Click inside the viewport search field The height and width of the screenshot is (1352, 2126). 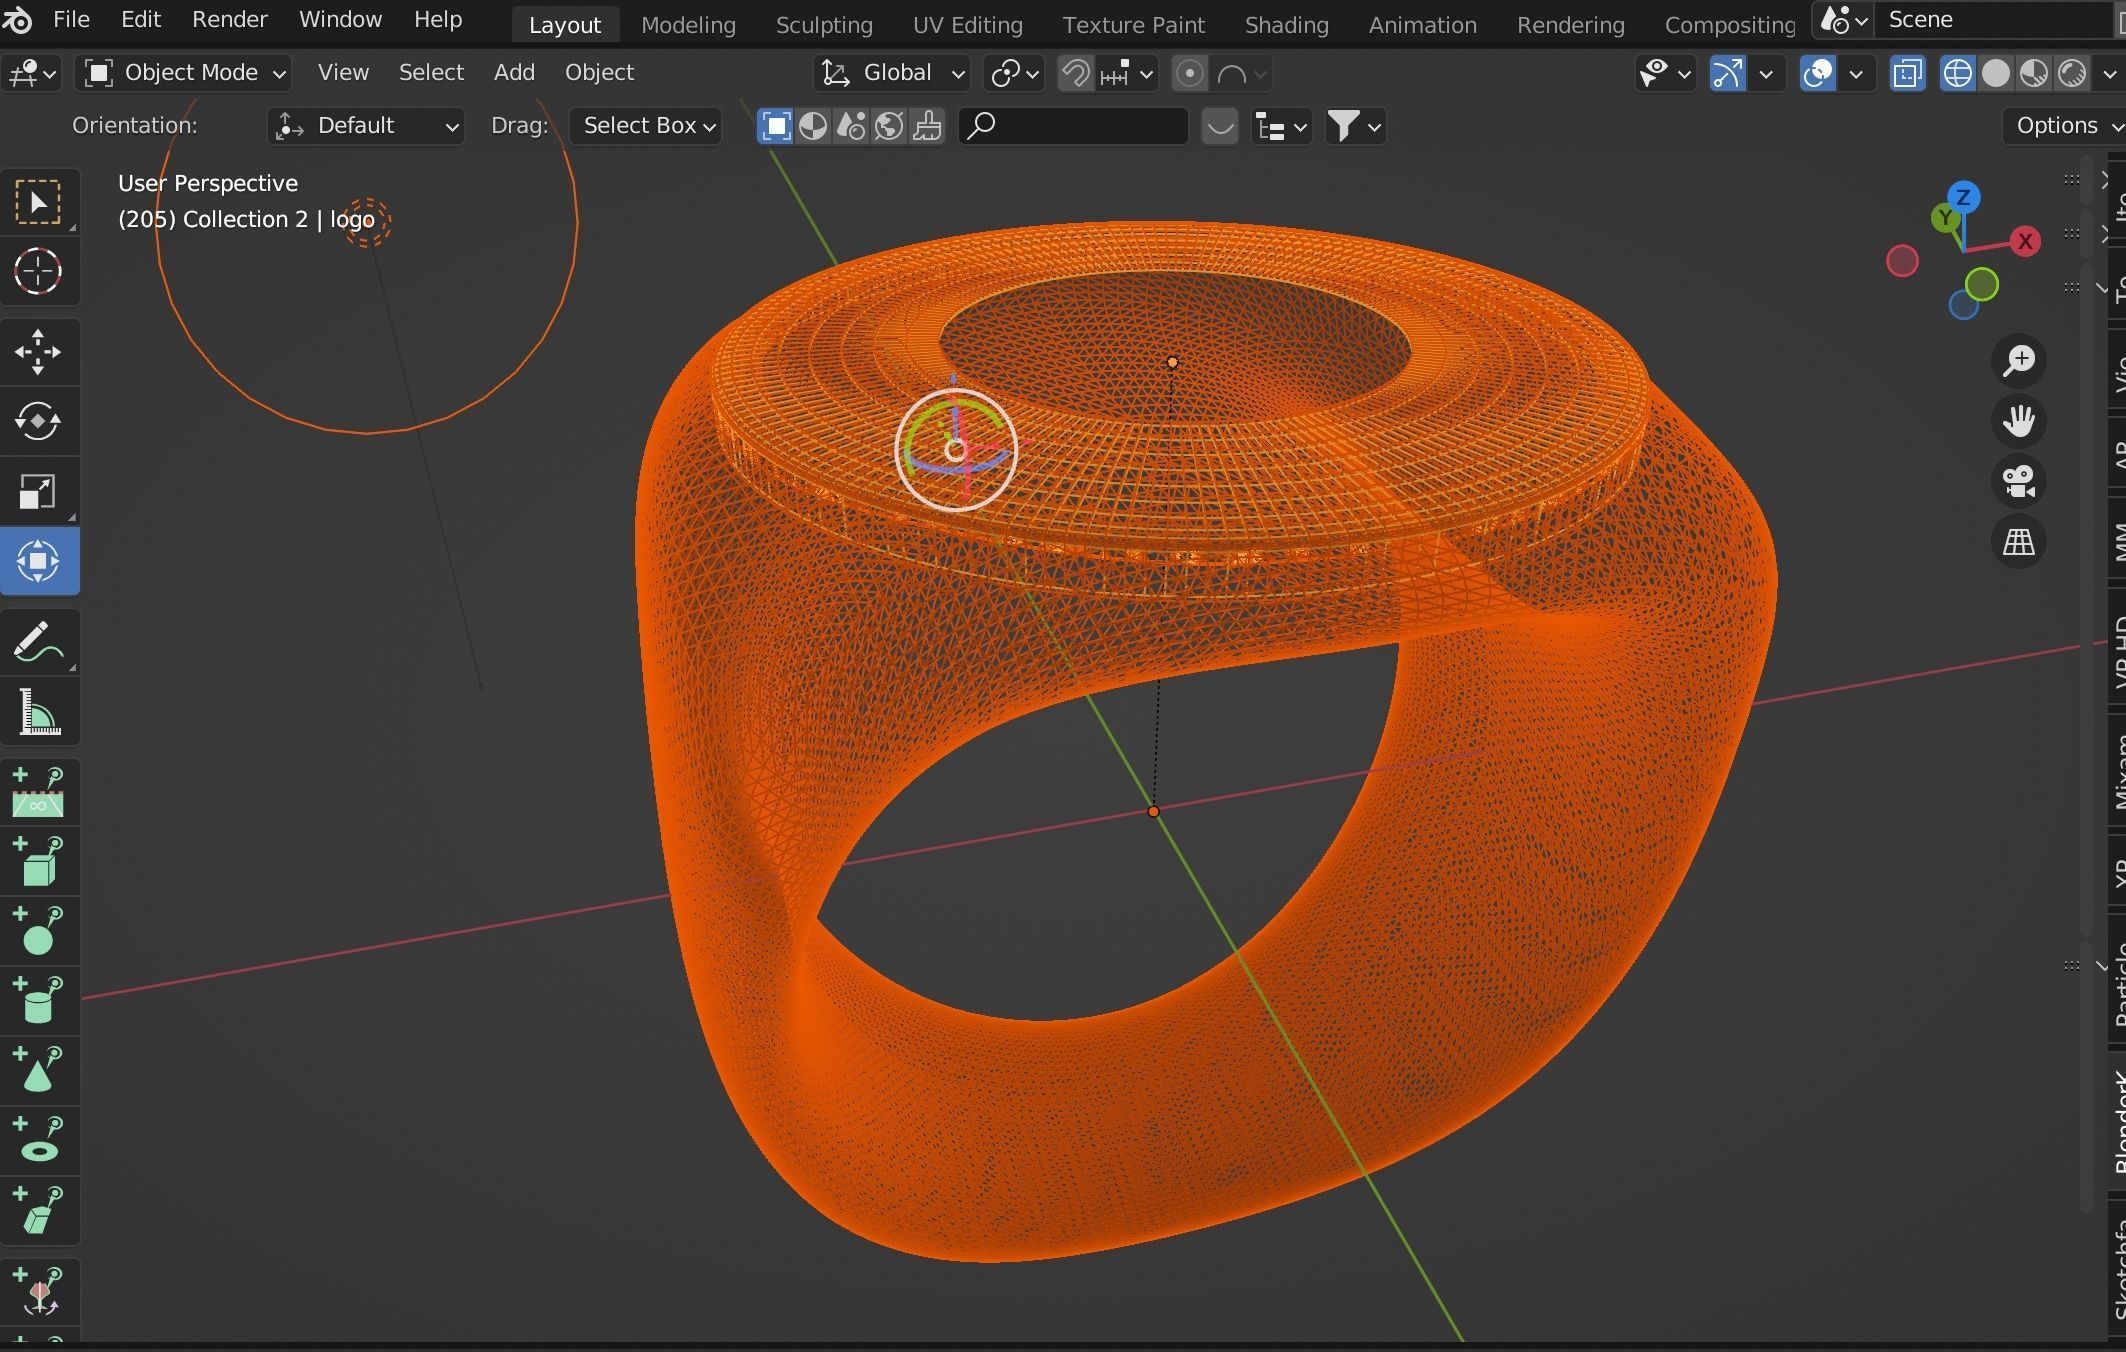point(1073,126)
